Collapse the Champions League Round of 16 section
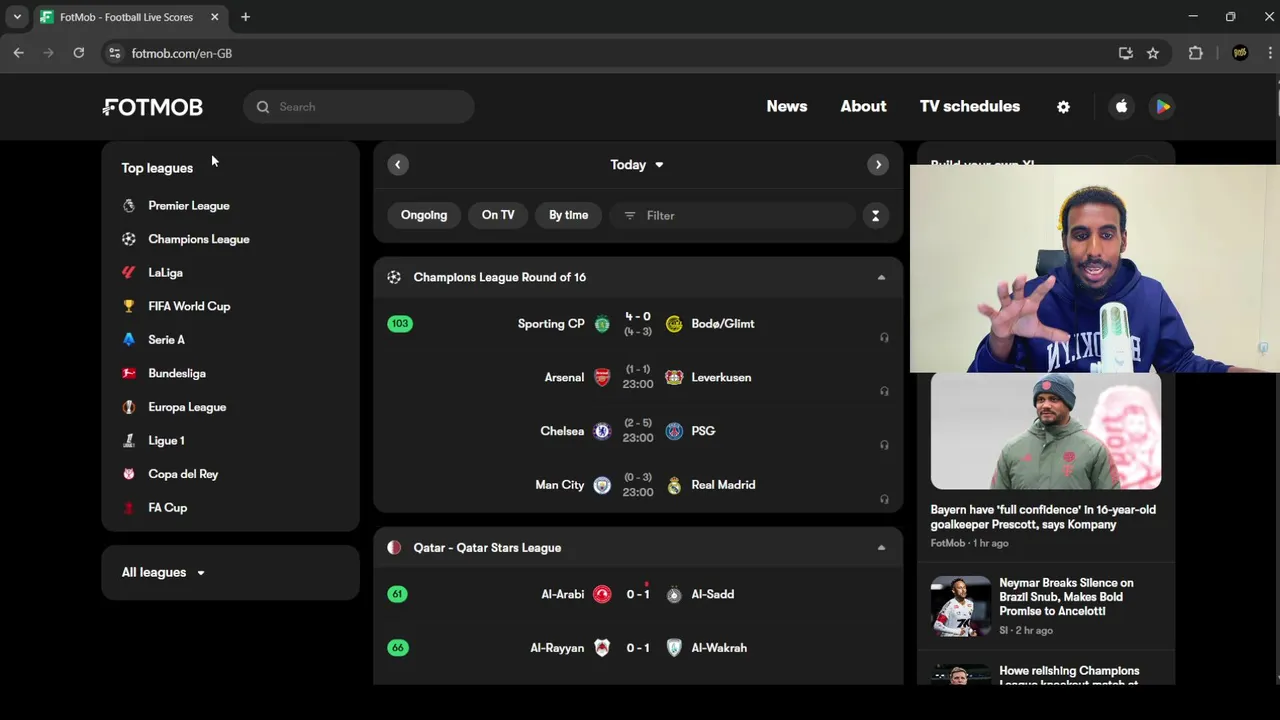Screen dimensions: 1280x720 coord(881,278)
